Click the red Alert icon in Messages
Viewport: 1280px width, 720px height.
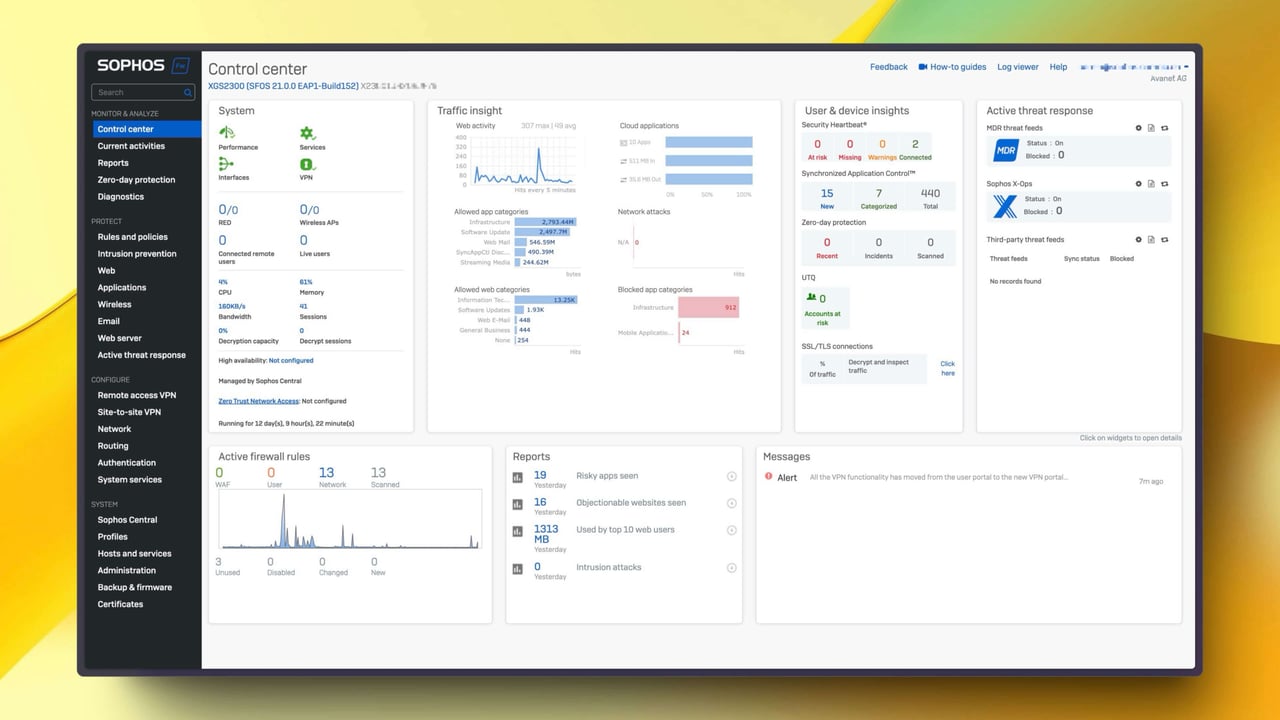tap(768, 477)
